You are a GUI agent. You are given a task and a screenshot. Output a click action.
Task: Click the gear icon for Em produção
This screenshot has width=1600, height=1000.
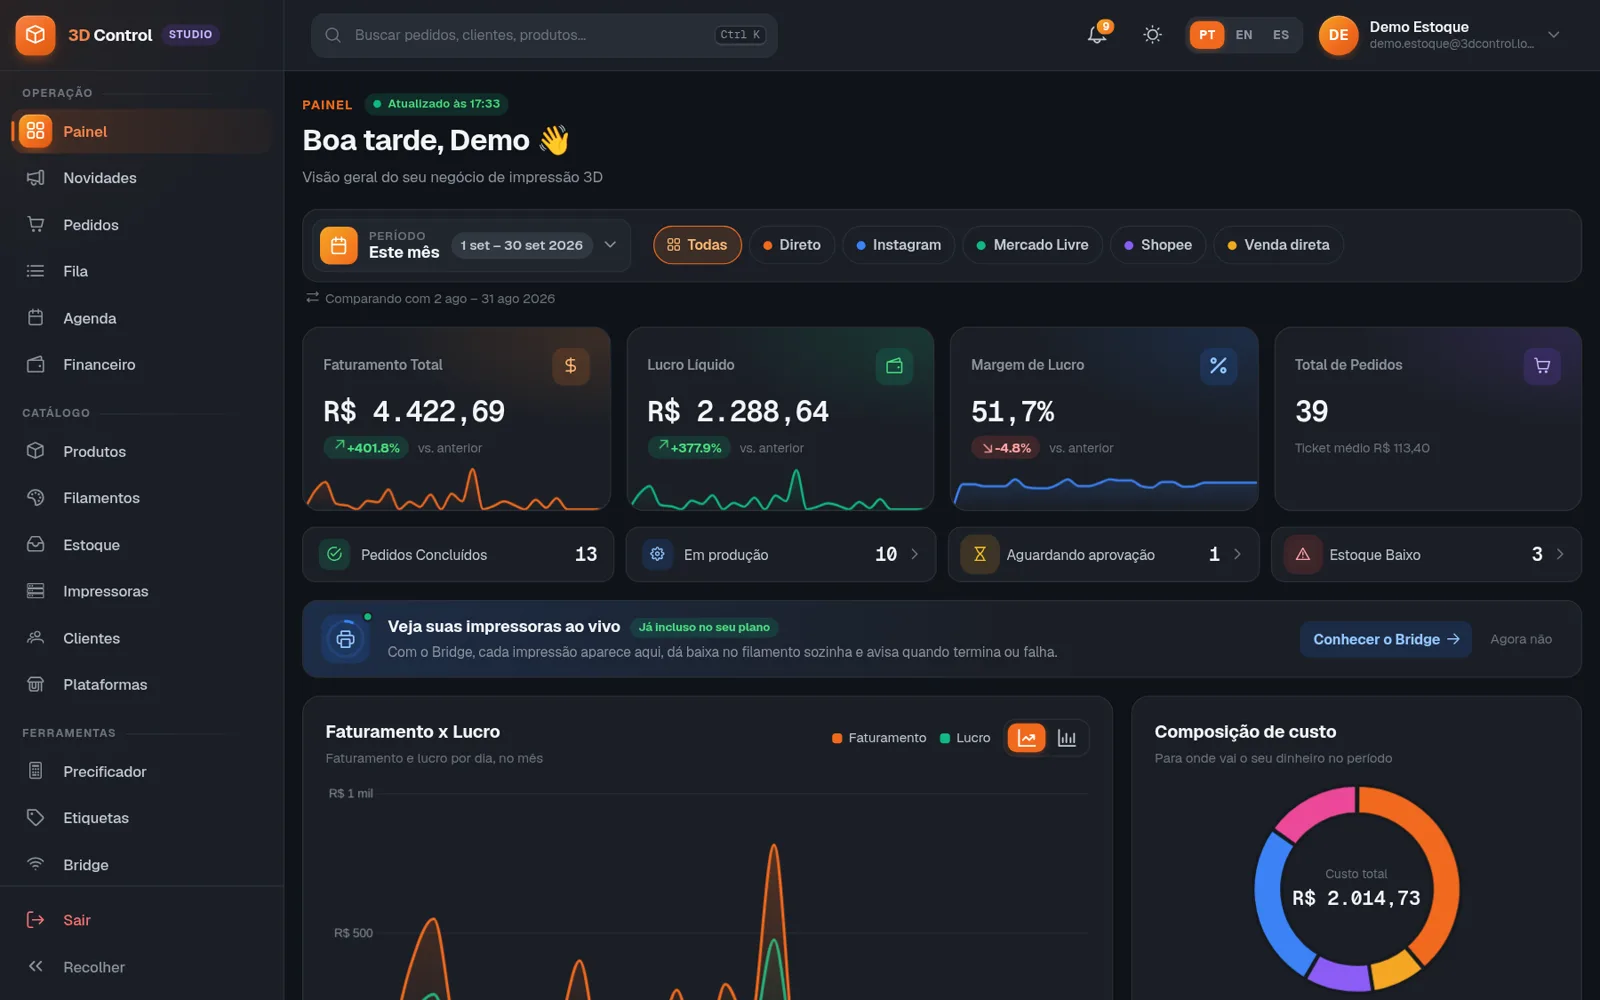[x=657, y=554]
